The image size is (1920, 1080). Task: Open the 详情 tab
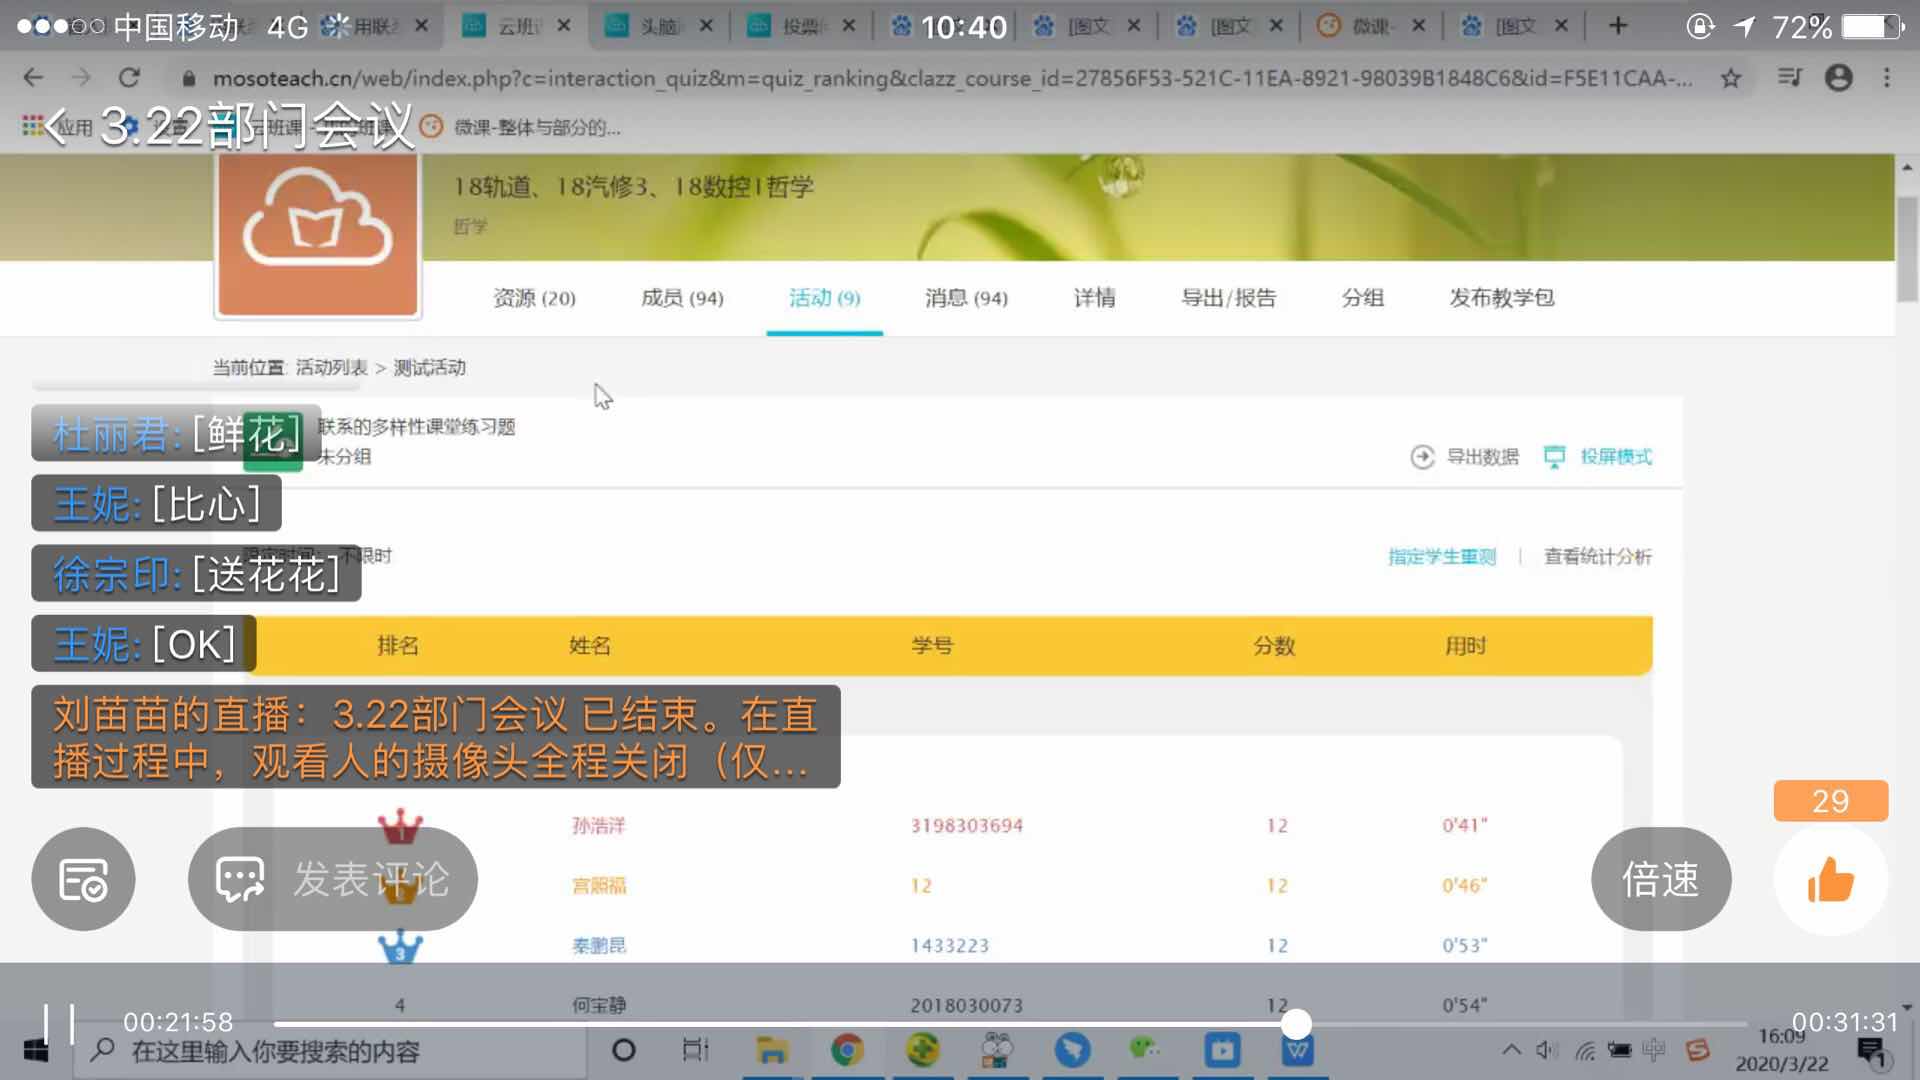click(1094, 298)
